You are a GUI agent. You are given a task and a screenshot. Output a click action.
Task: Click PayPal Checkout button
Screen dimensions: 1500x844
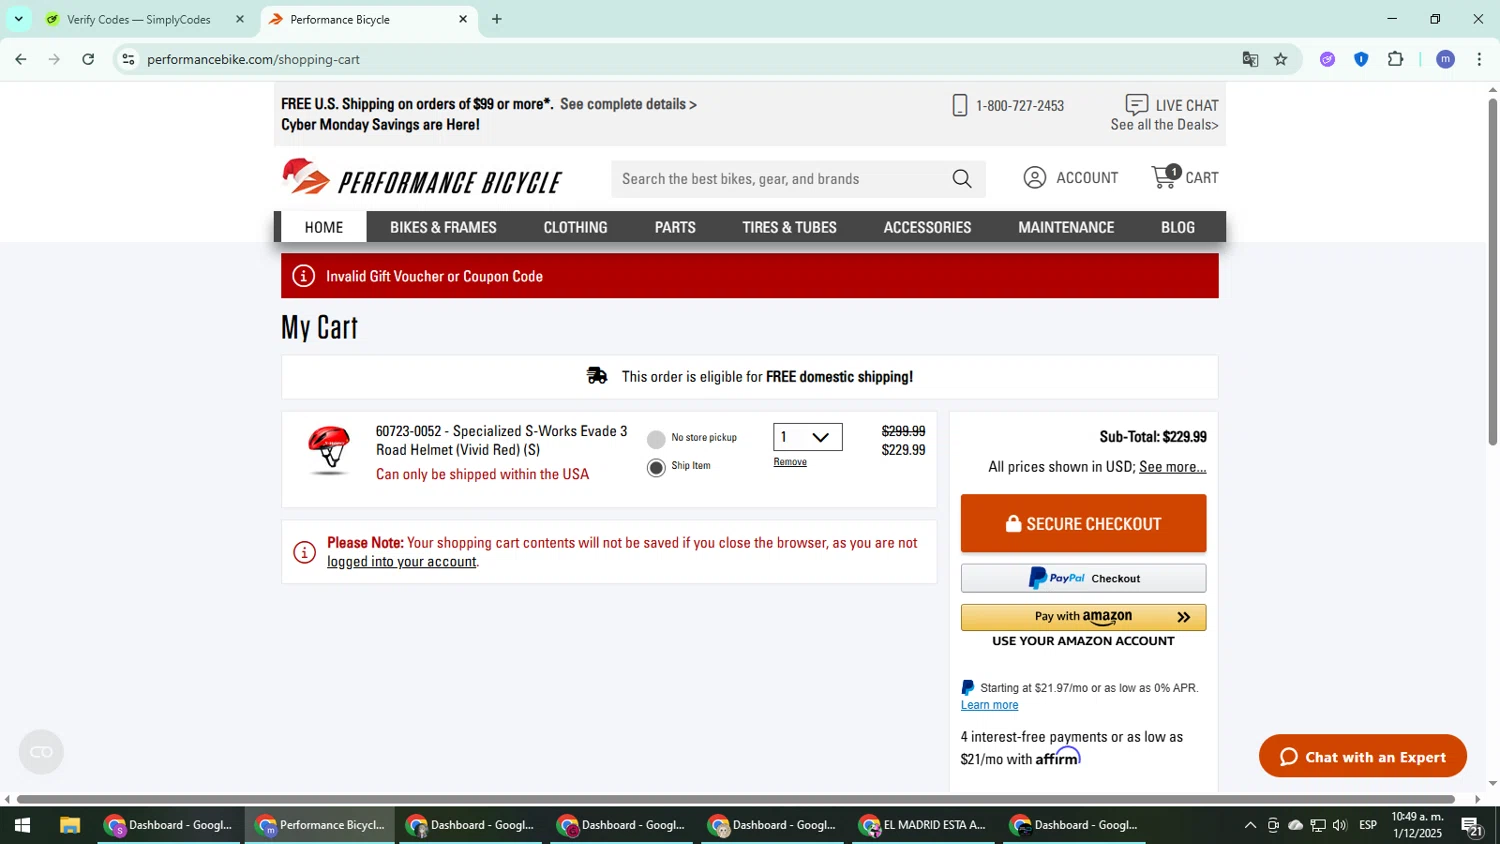point(1083,578)
